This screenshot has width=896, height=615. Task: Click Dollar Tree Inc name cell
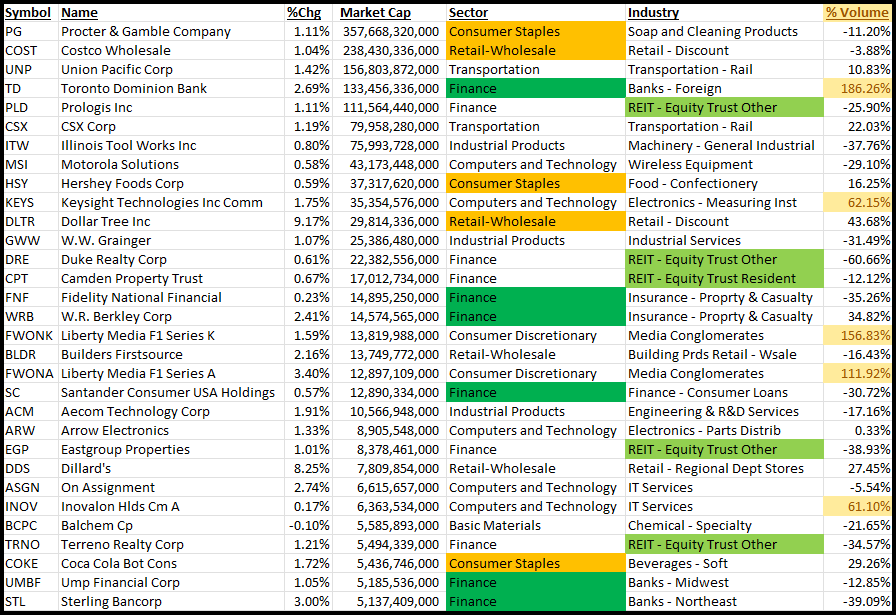[x=171, y=221]
